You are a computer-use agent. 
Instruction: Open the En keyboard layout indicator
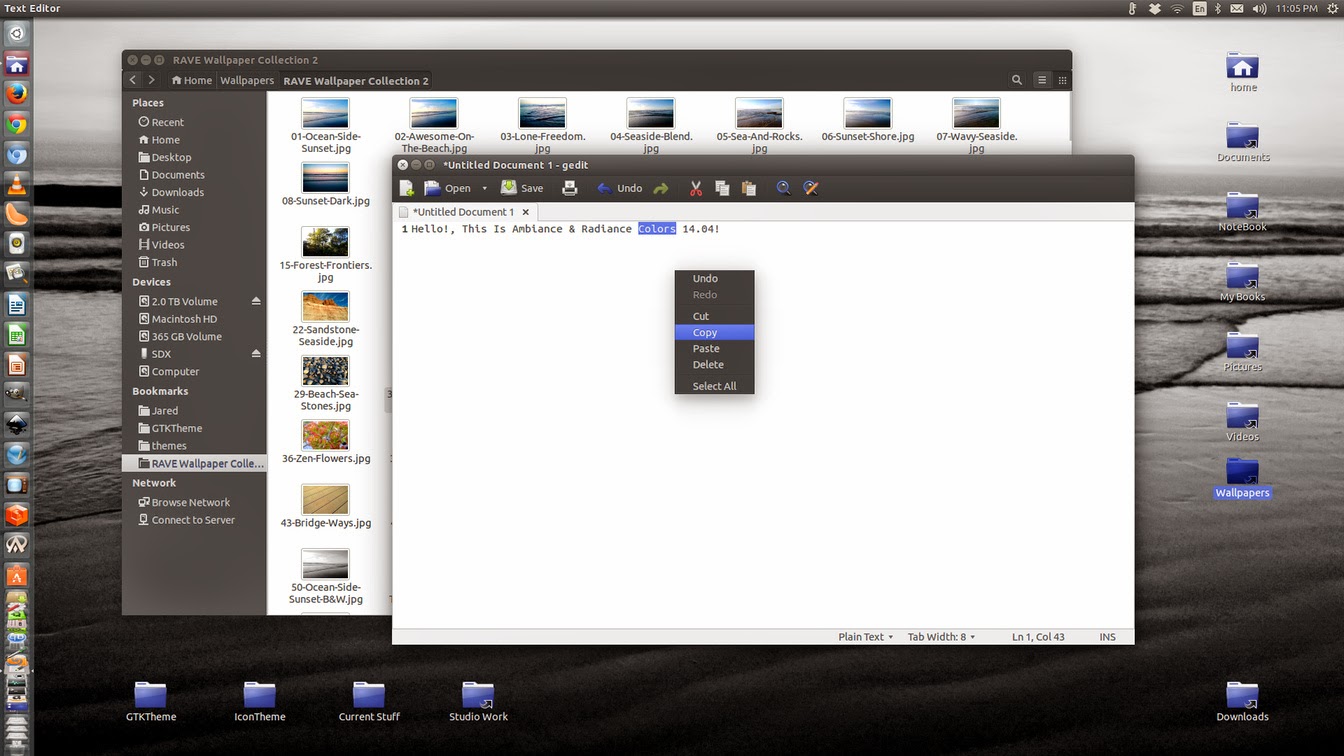[1200, 8]
